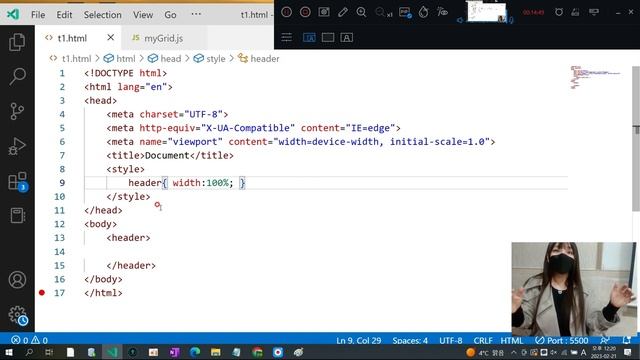
Task: Open the Go menu
Action: pos(170,15)
